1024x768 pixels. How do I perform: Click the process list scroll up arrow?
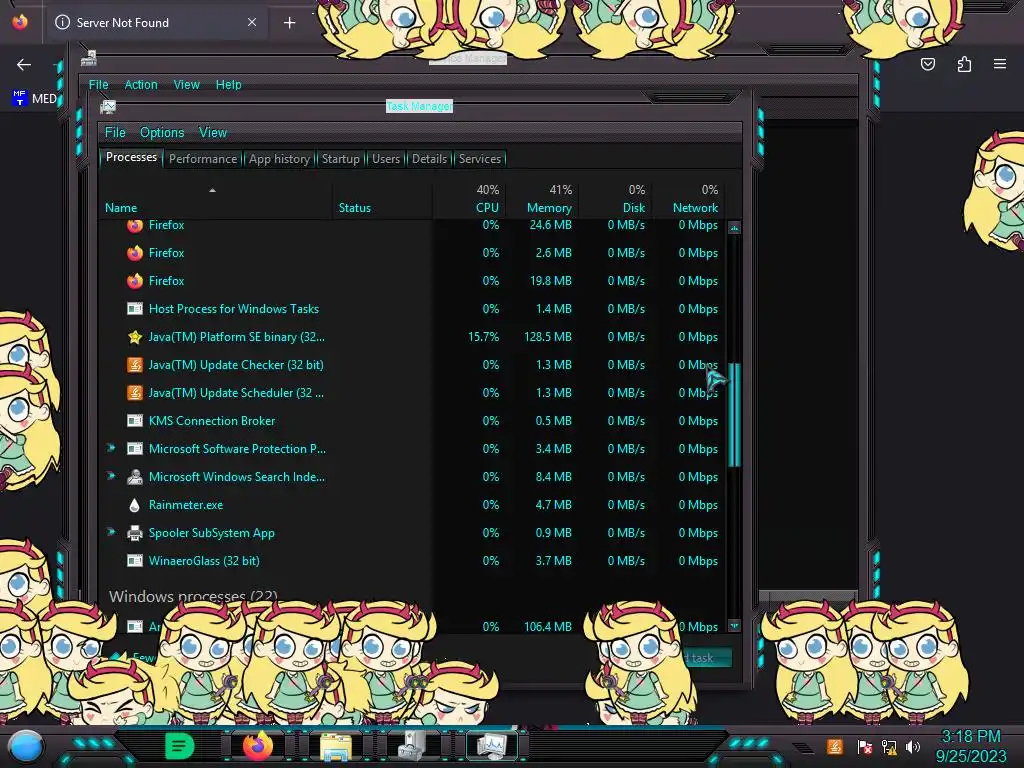734,228
